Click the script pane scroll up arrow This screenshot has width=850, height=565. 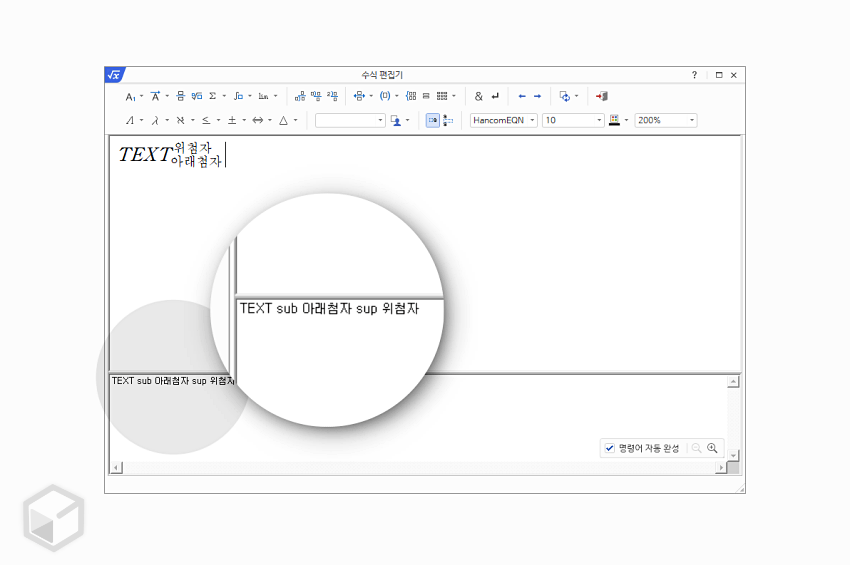point(733,382)
